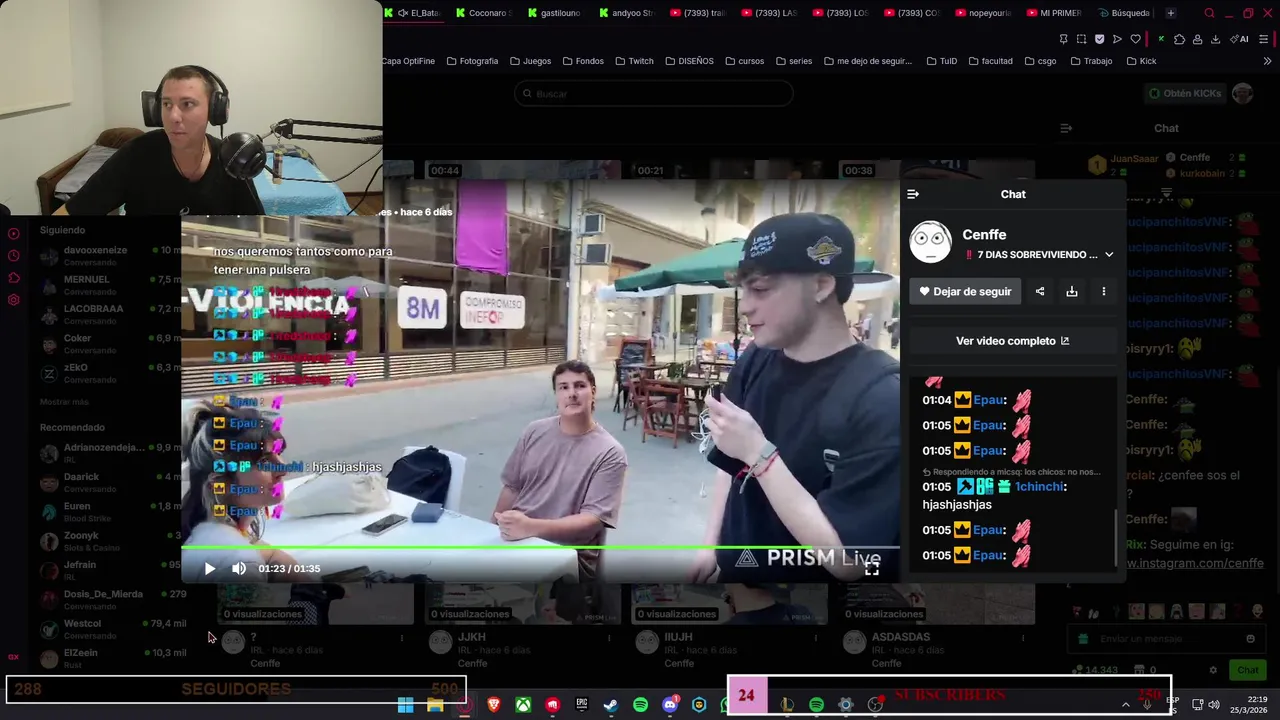The height and width of the screenshot is (720, 1280).
Task: Open the Twitch bookmarks folder
Action: tap(634, 61)
